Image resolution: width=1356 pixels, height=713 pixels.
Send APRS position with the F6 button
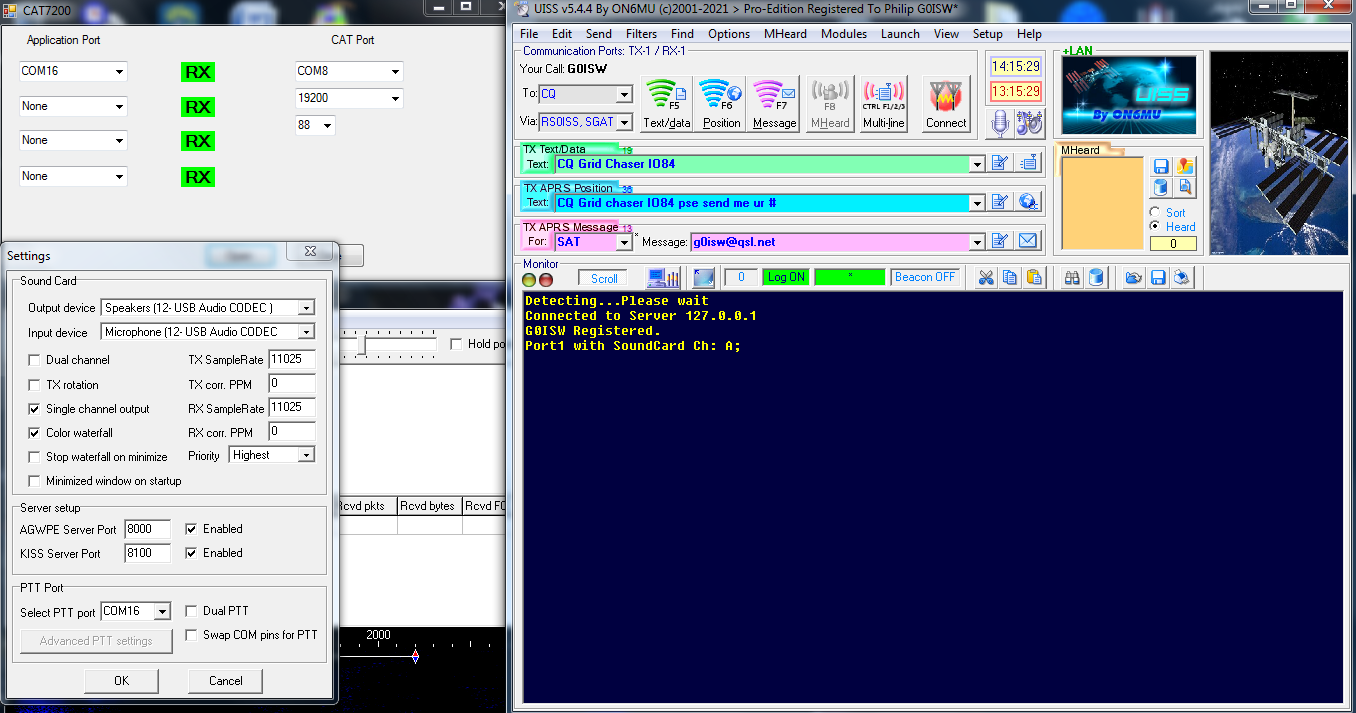coord(721,104)
